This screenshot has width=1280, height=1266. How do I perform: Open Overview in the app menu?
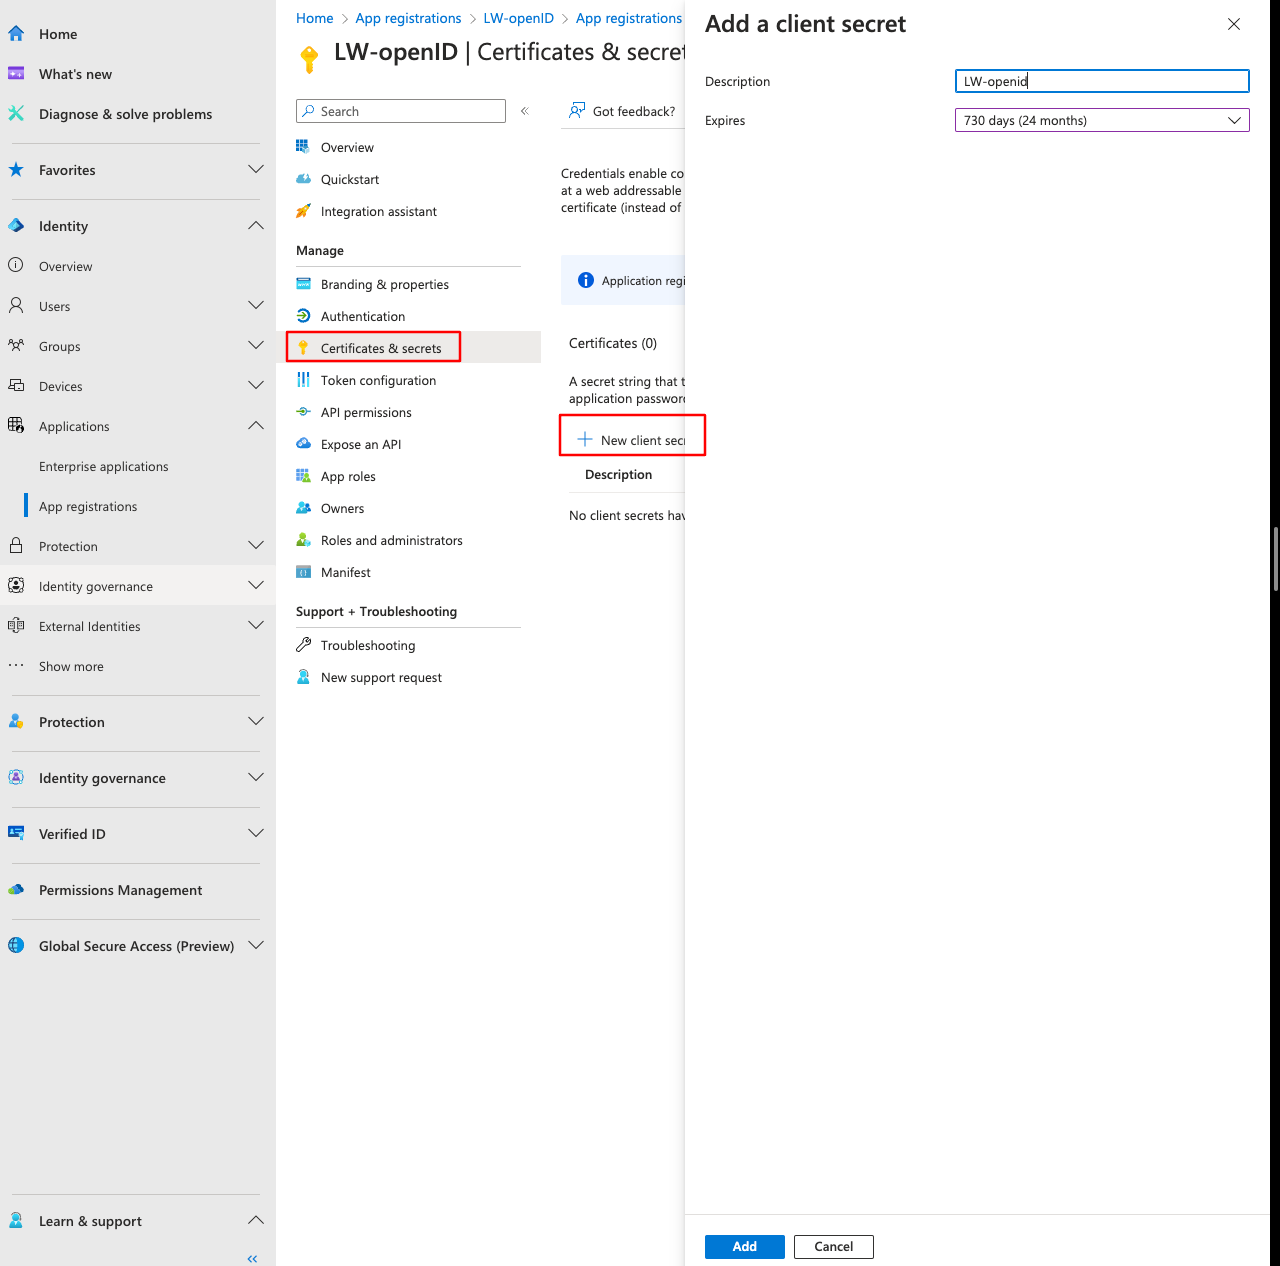(x=347, y=147)
